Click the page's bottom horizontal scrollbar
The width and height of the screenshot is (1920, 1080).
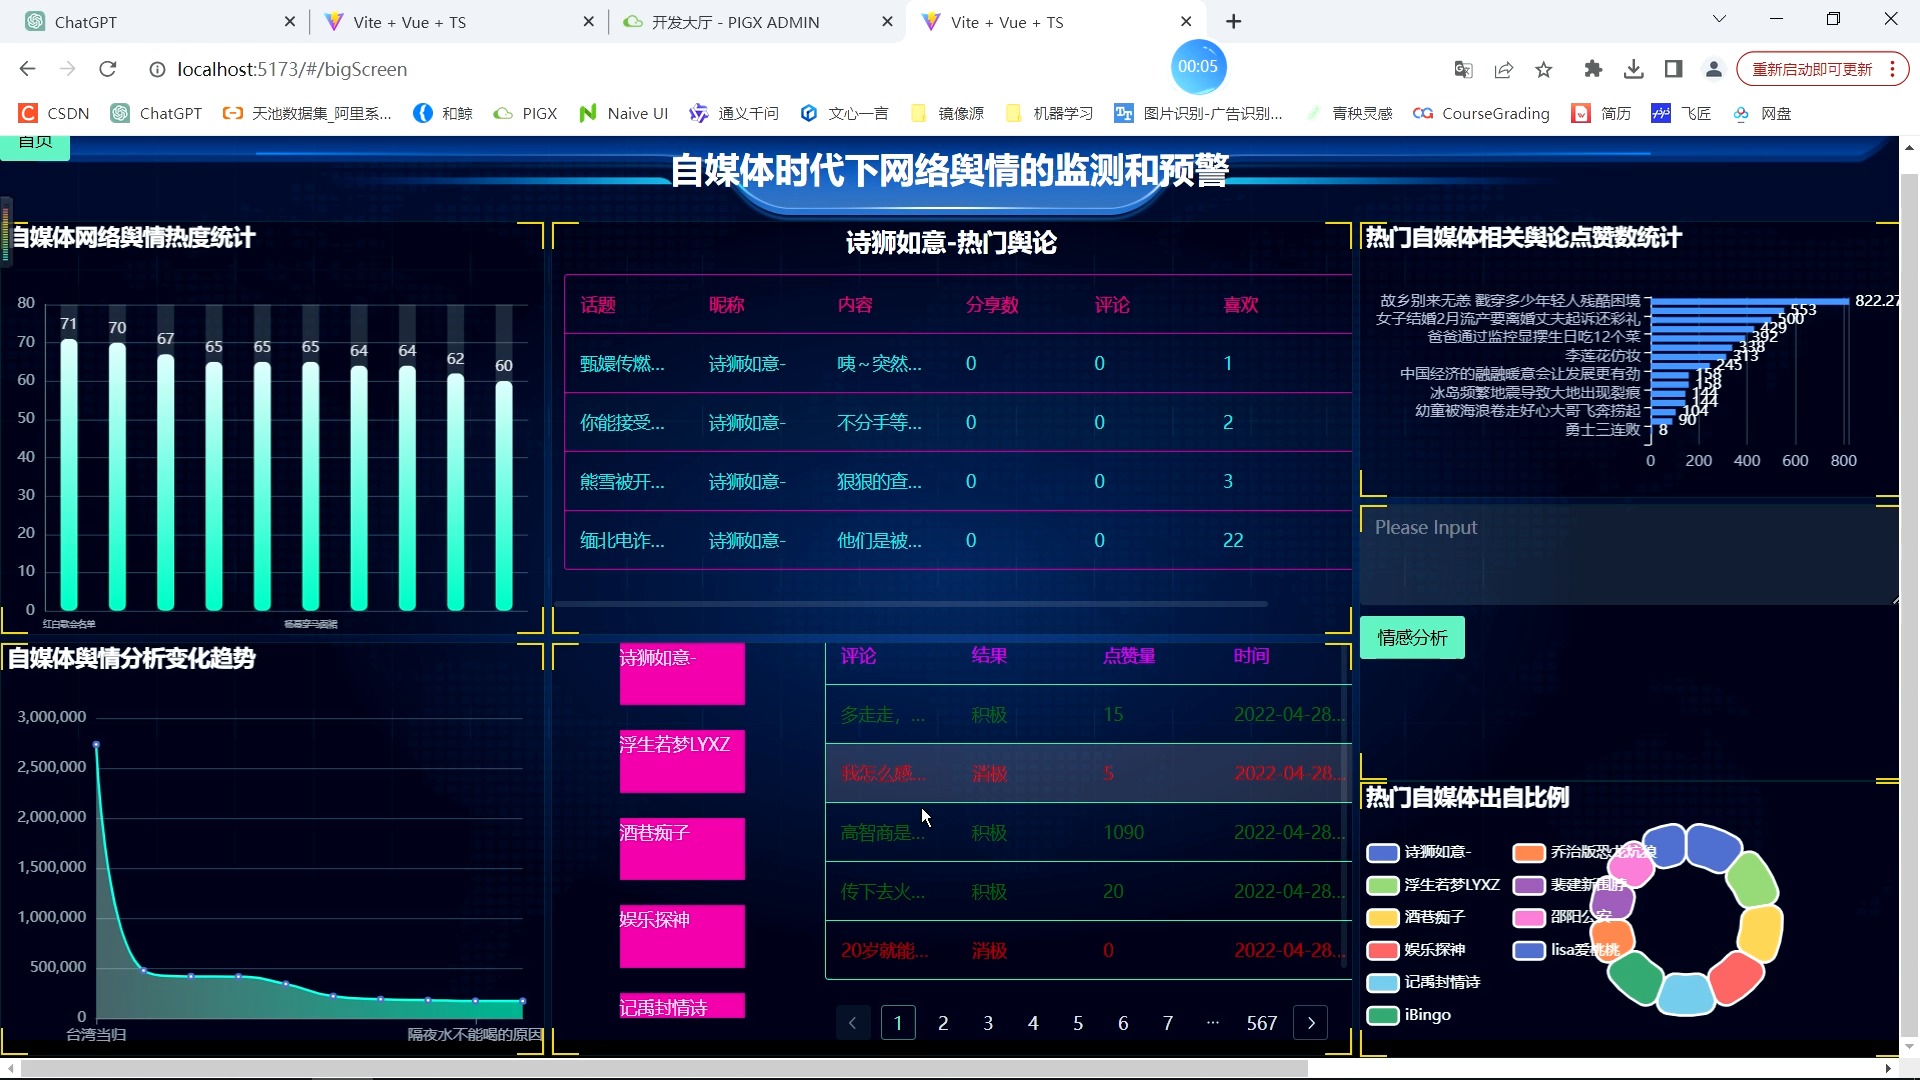[664, 1069]
